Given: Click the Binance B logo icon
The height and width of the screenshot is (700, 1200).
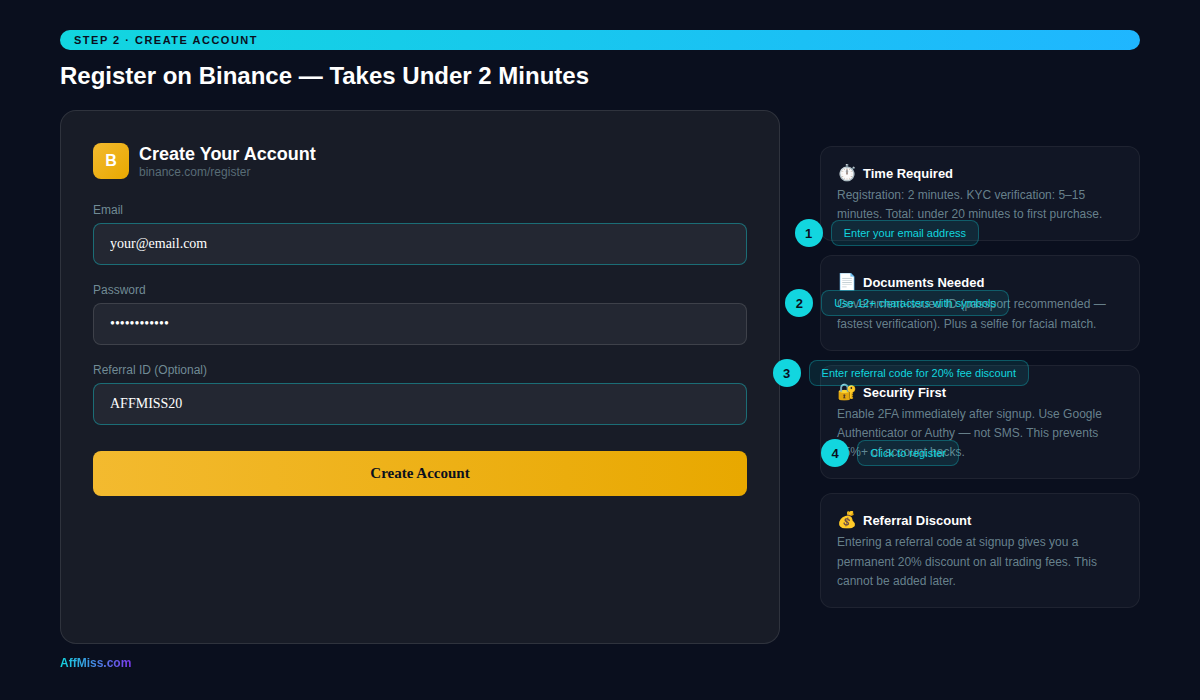Looking at the screenshot, I should 110,160.
